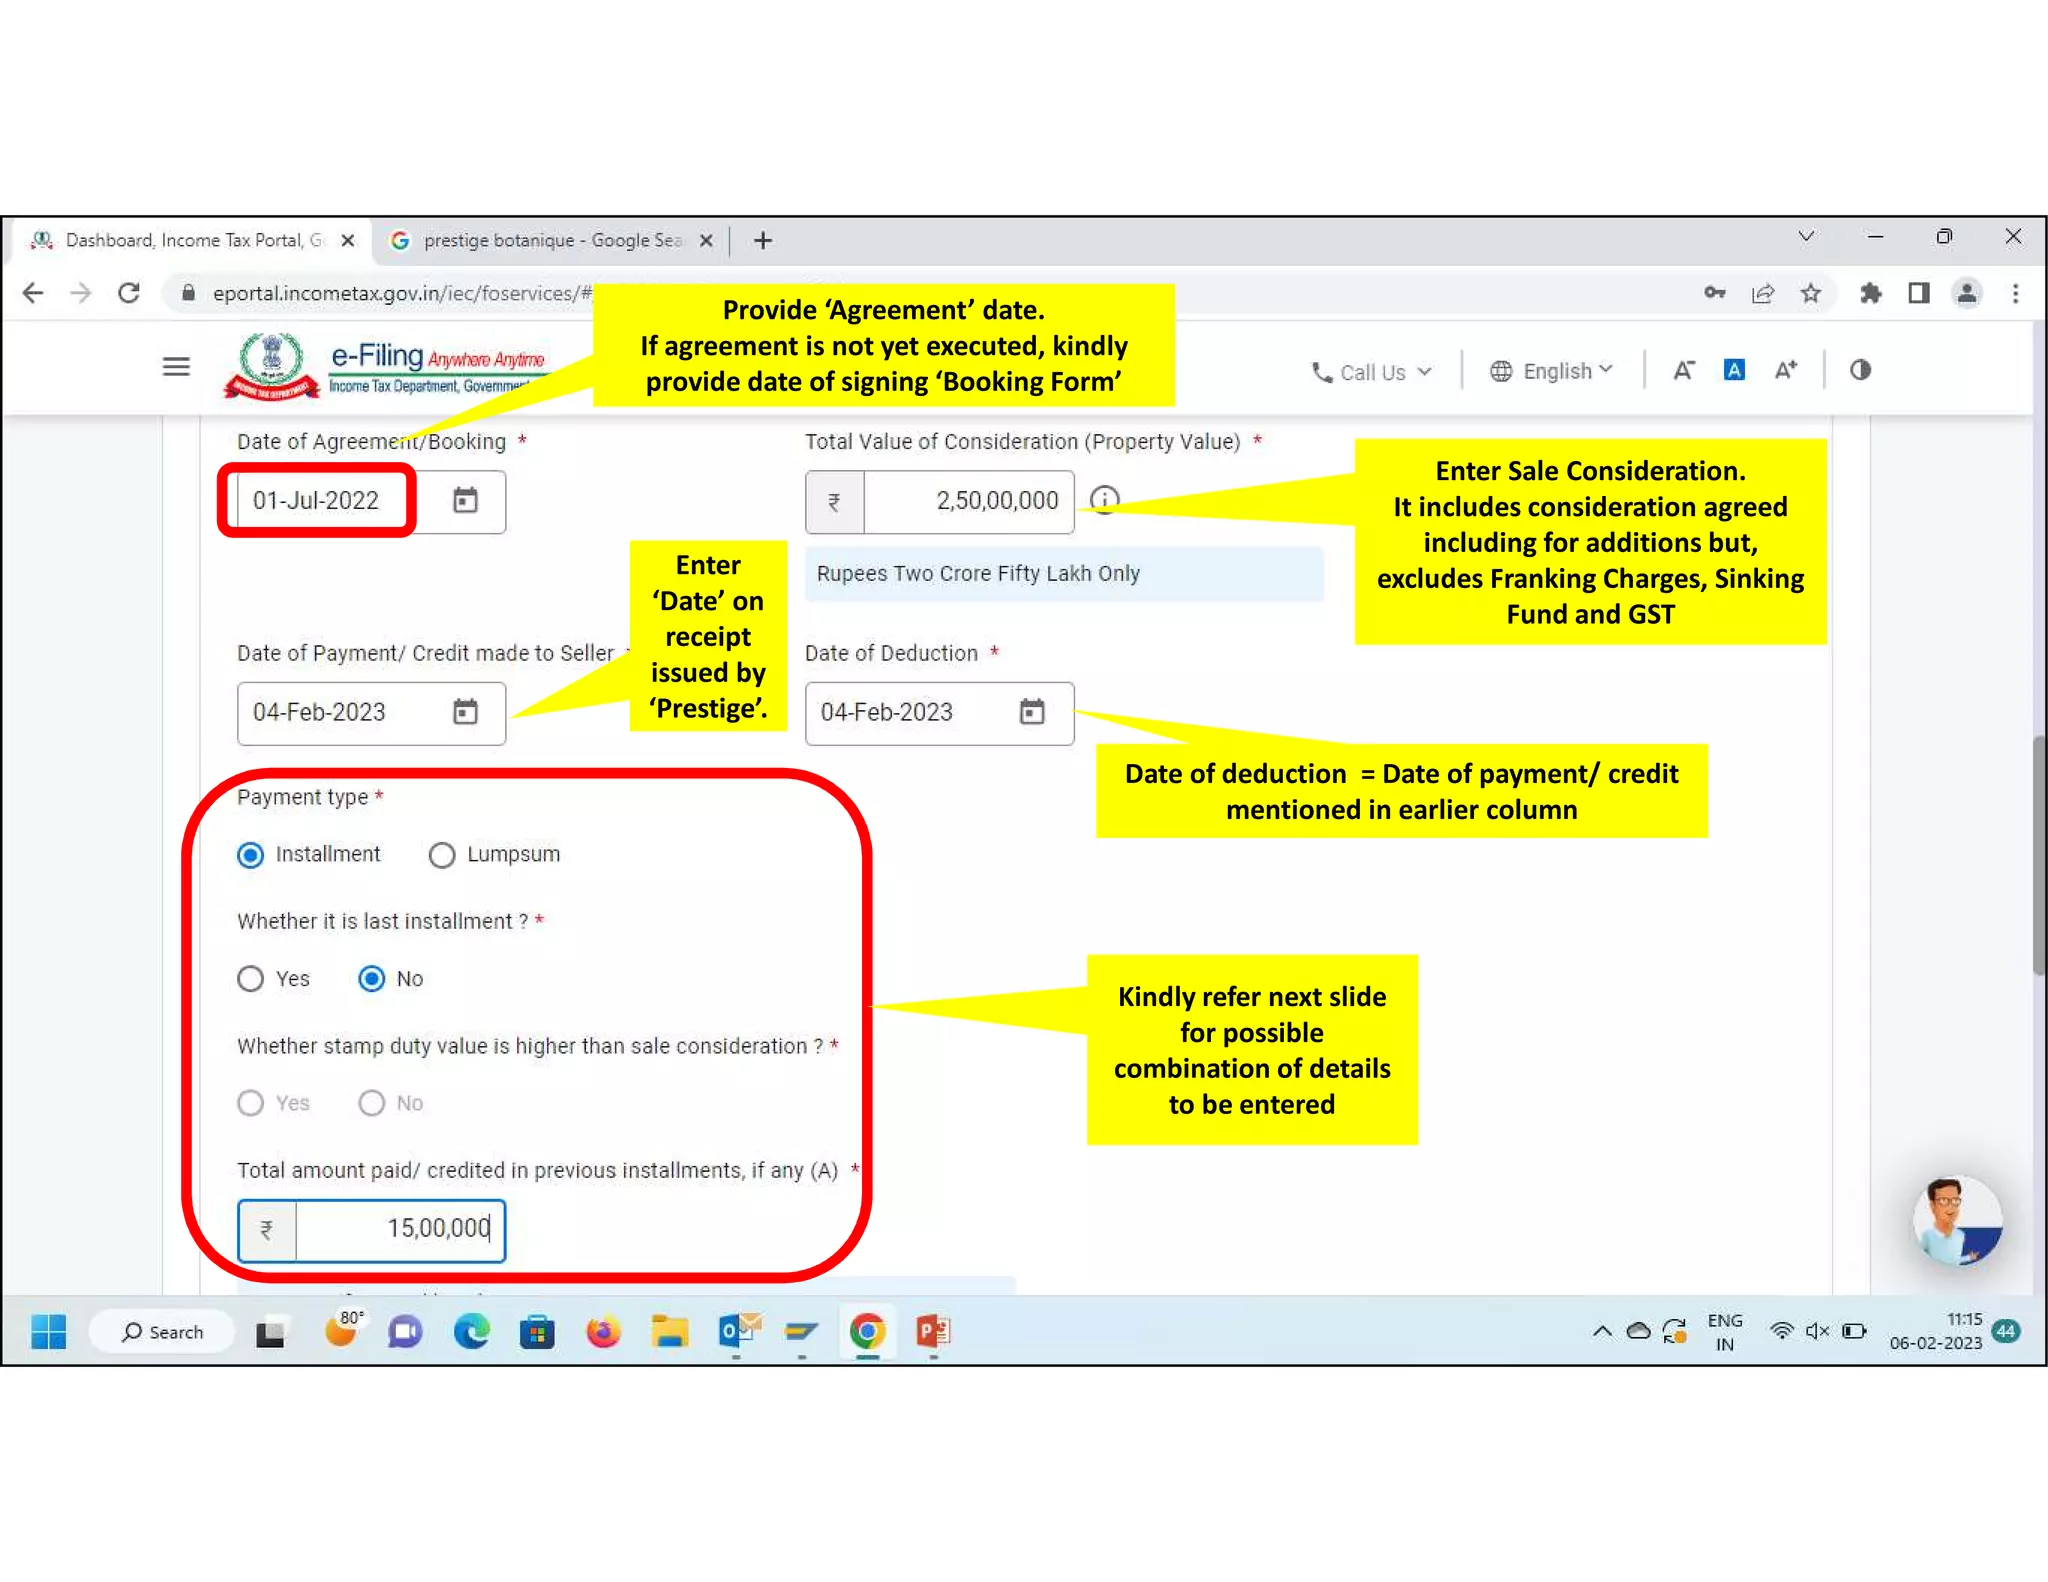Bookmark this page with star icon
The height and width of the screenshot is (1582, 2048).
1810,293
